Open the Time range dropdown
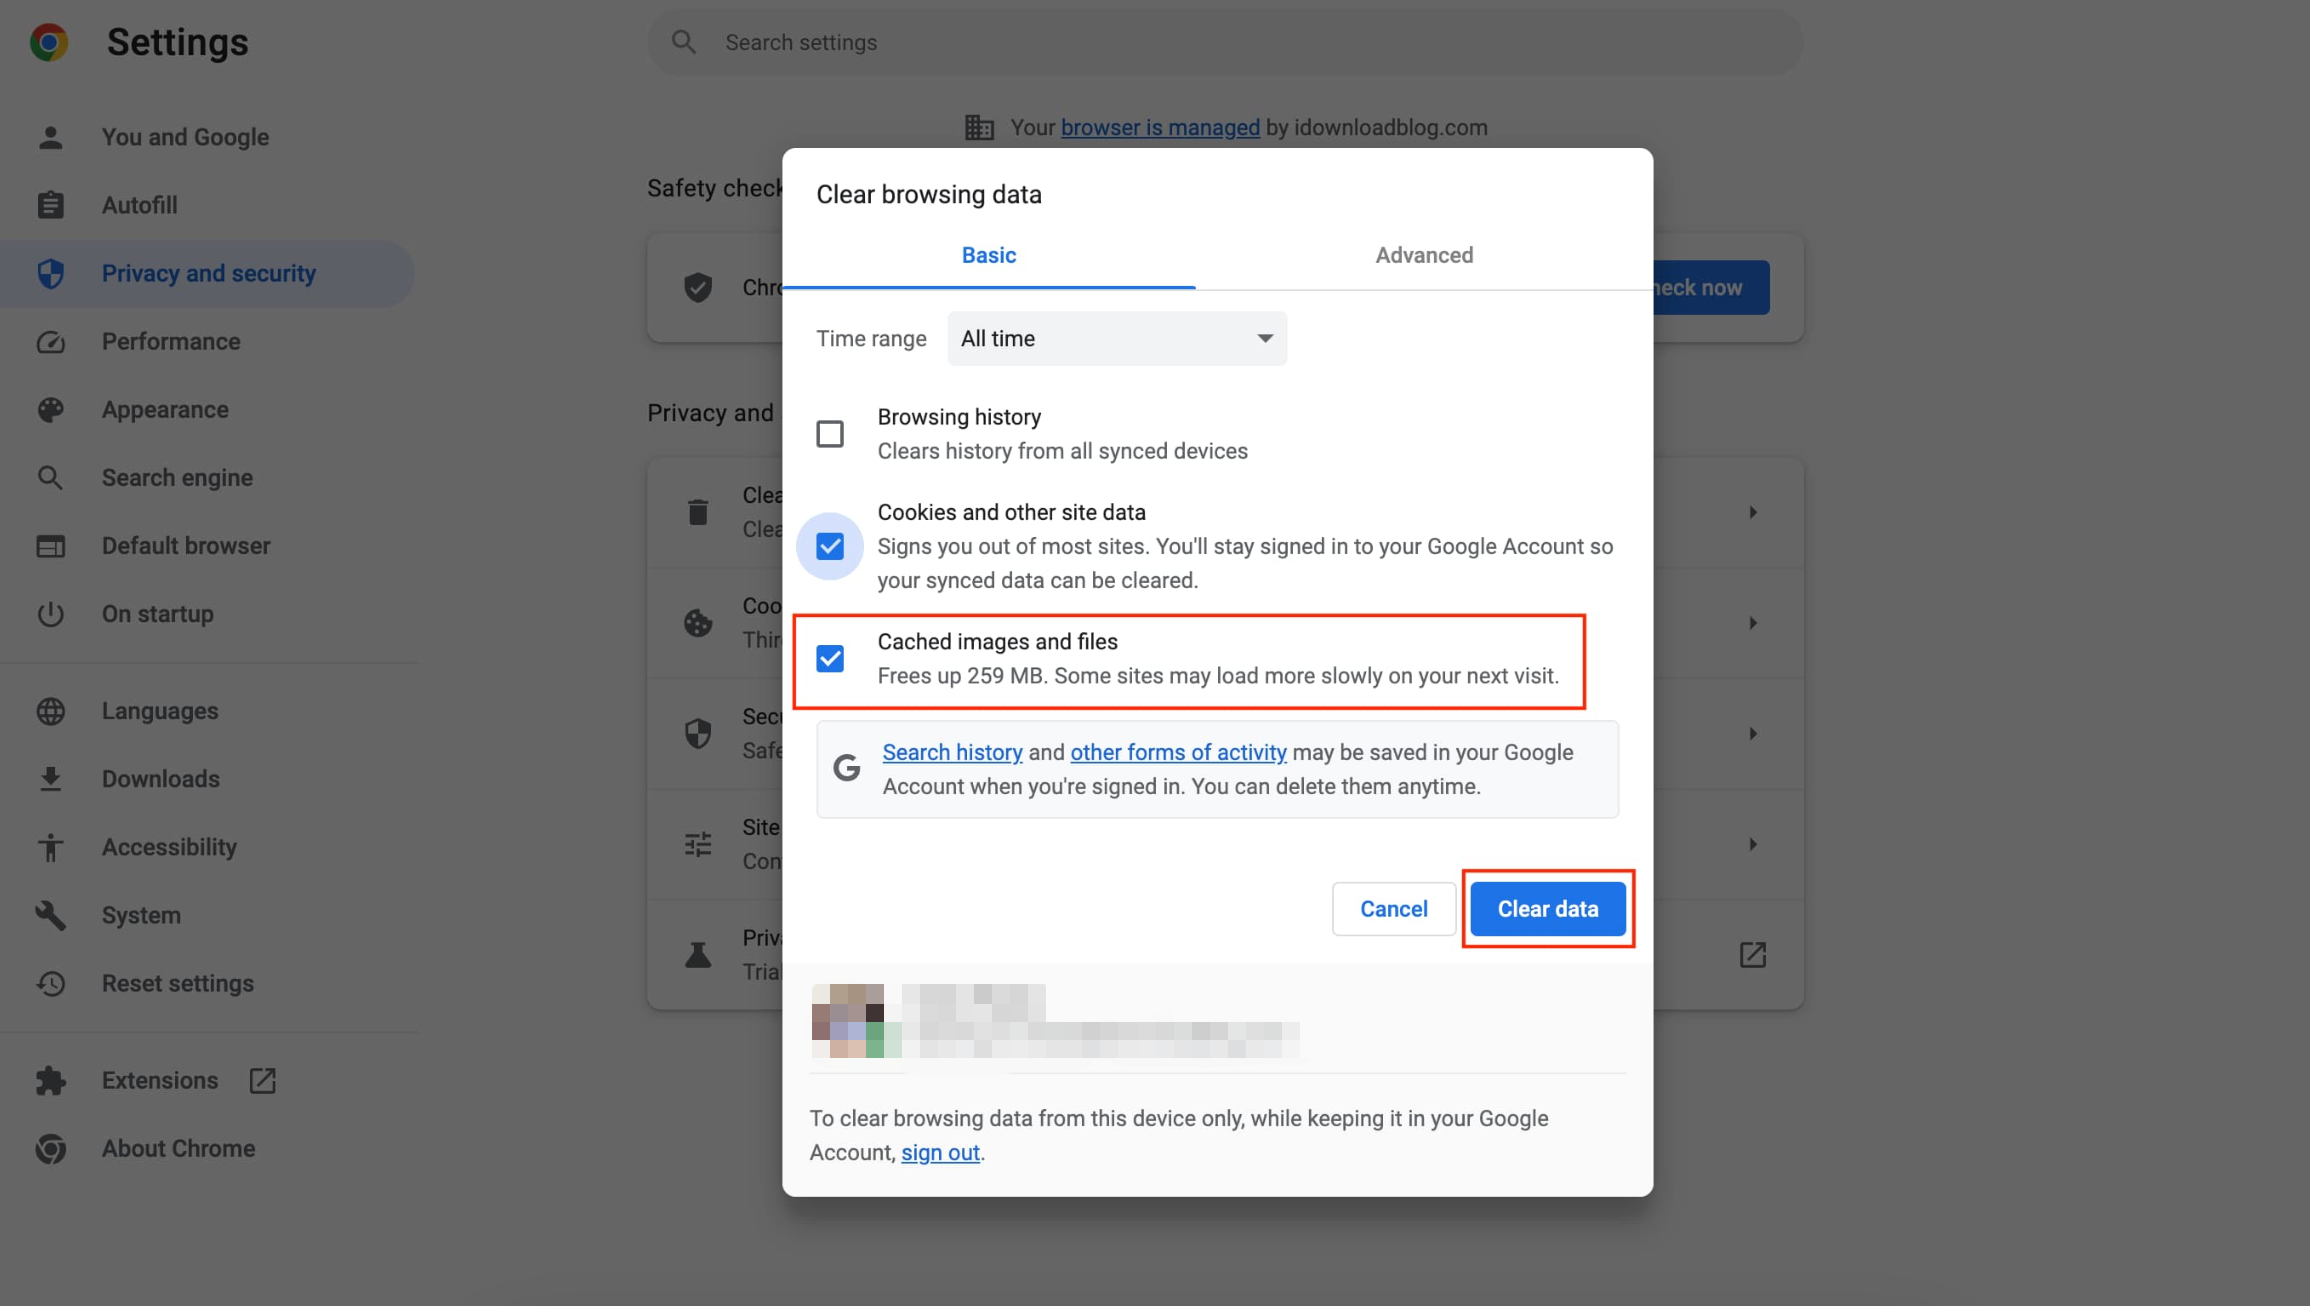 pyautogui.click(x=1116, y=338)
